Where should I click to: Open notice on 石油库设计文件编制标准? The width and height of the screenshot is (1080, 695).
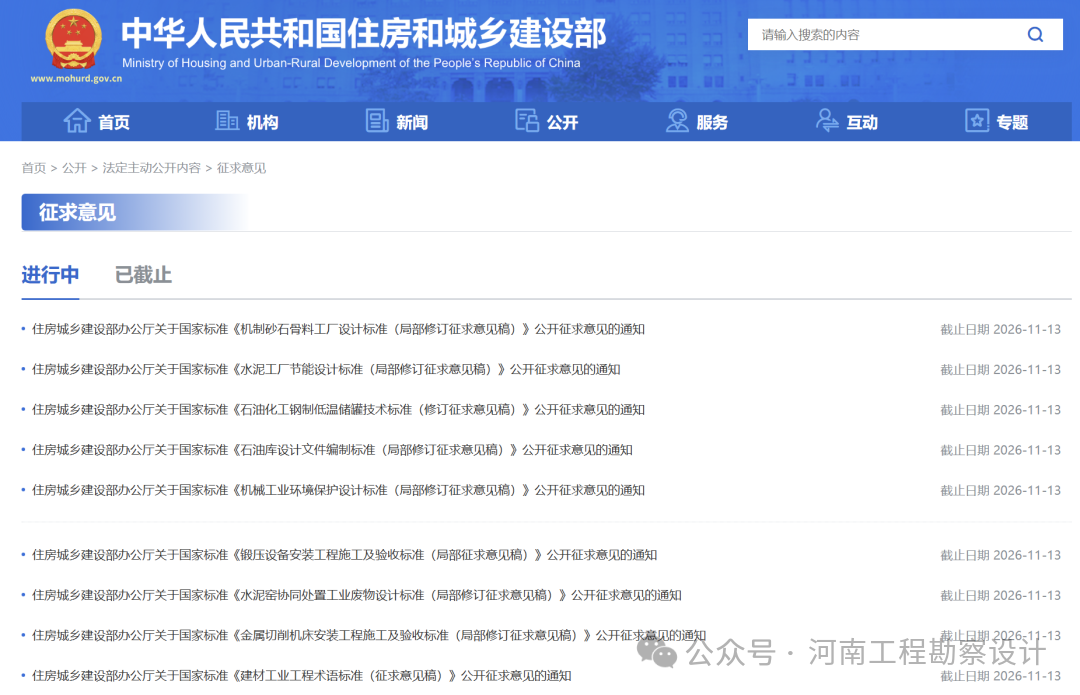[332, 450]
